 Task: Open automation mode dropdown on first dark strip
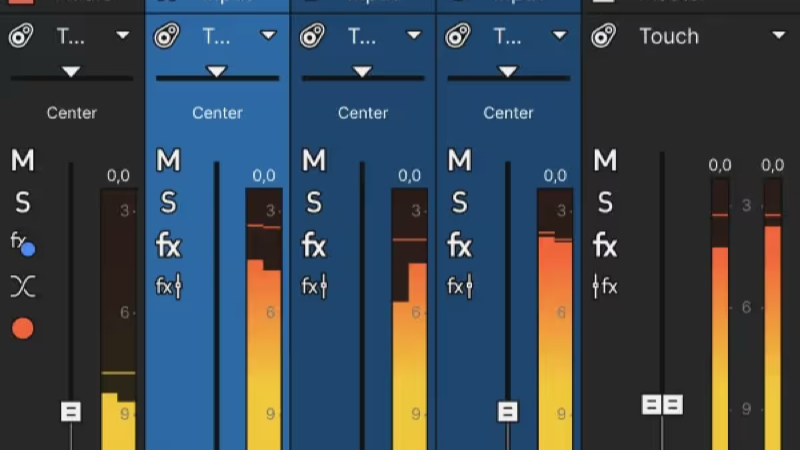tap(122, 35)
